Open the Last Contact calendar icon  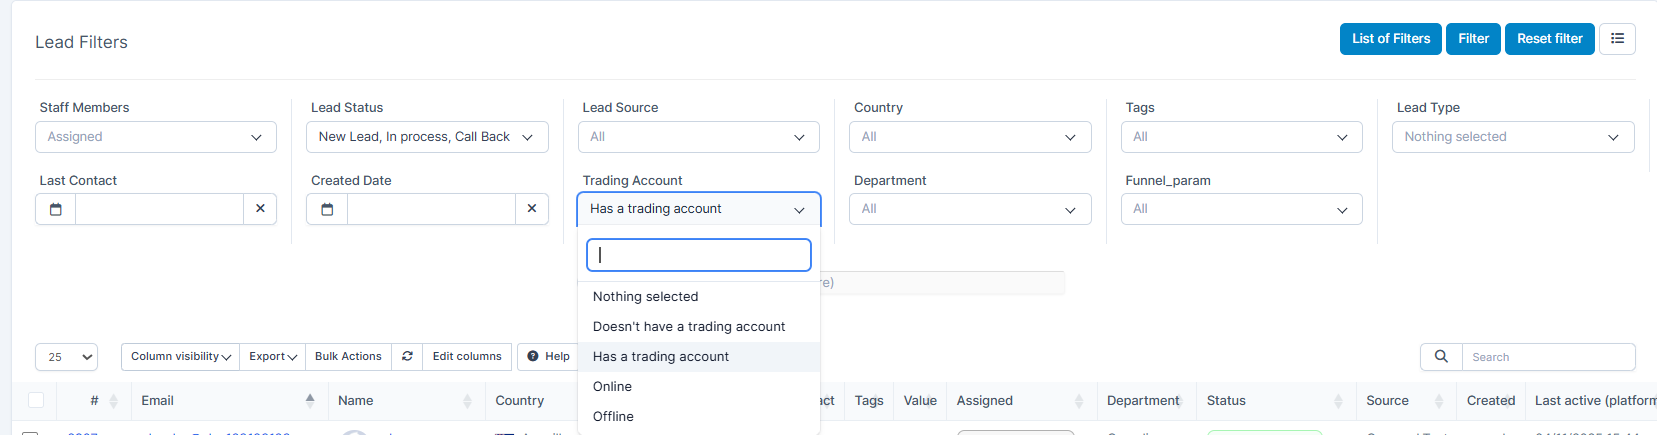(x=56, y=209)
